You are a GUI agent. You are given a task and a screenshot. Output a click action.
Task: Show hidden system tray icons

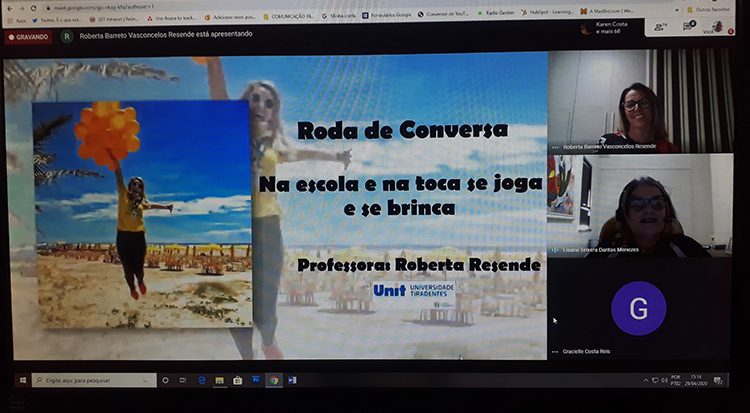[645, 380]
